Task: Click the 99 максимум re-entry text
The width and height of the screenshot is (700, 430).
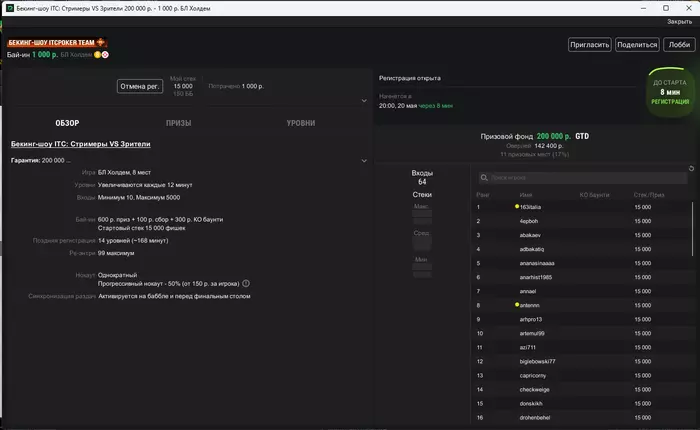Action: pos(116,253)
